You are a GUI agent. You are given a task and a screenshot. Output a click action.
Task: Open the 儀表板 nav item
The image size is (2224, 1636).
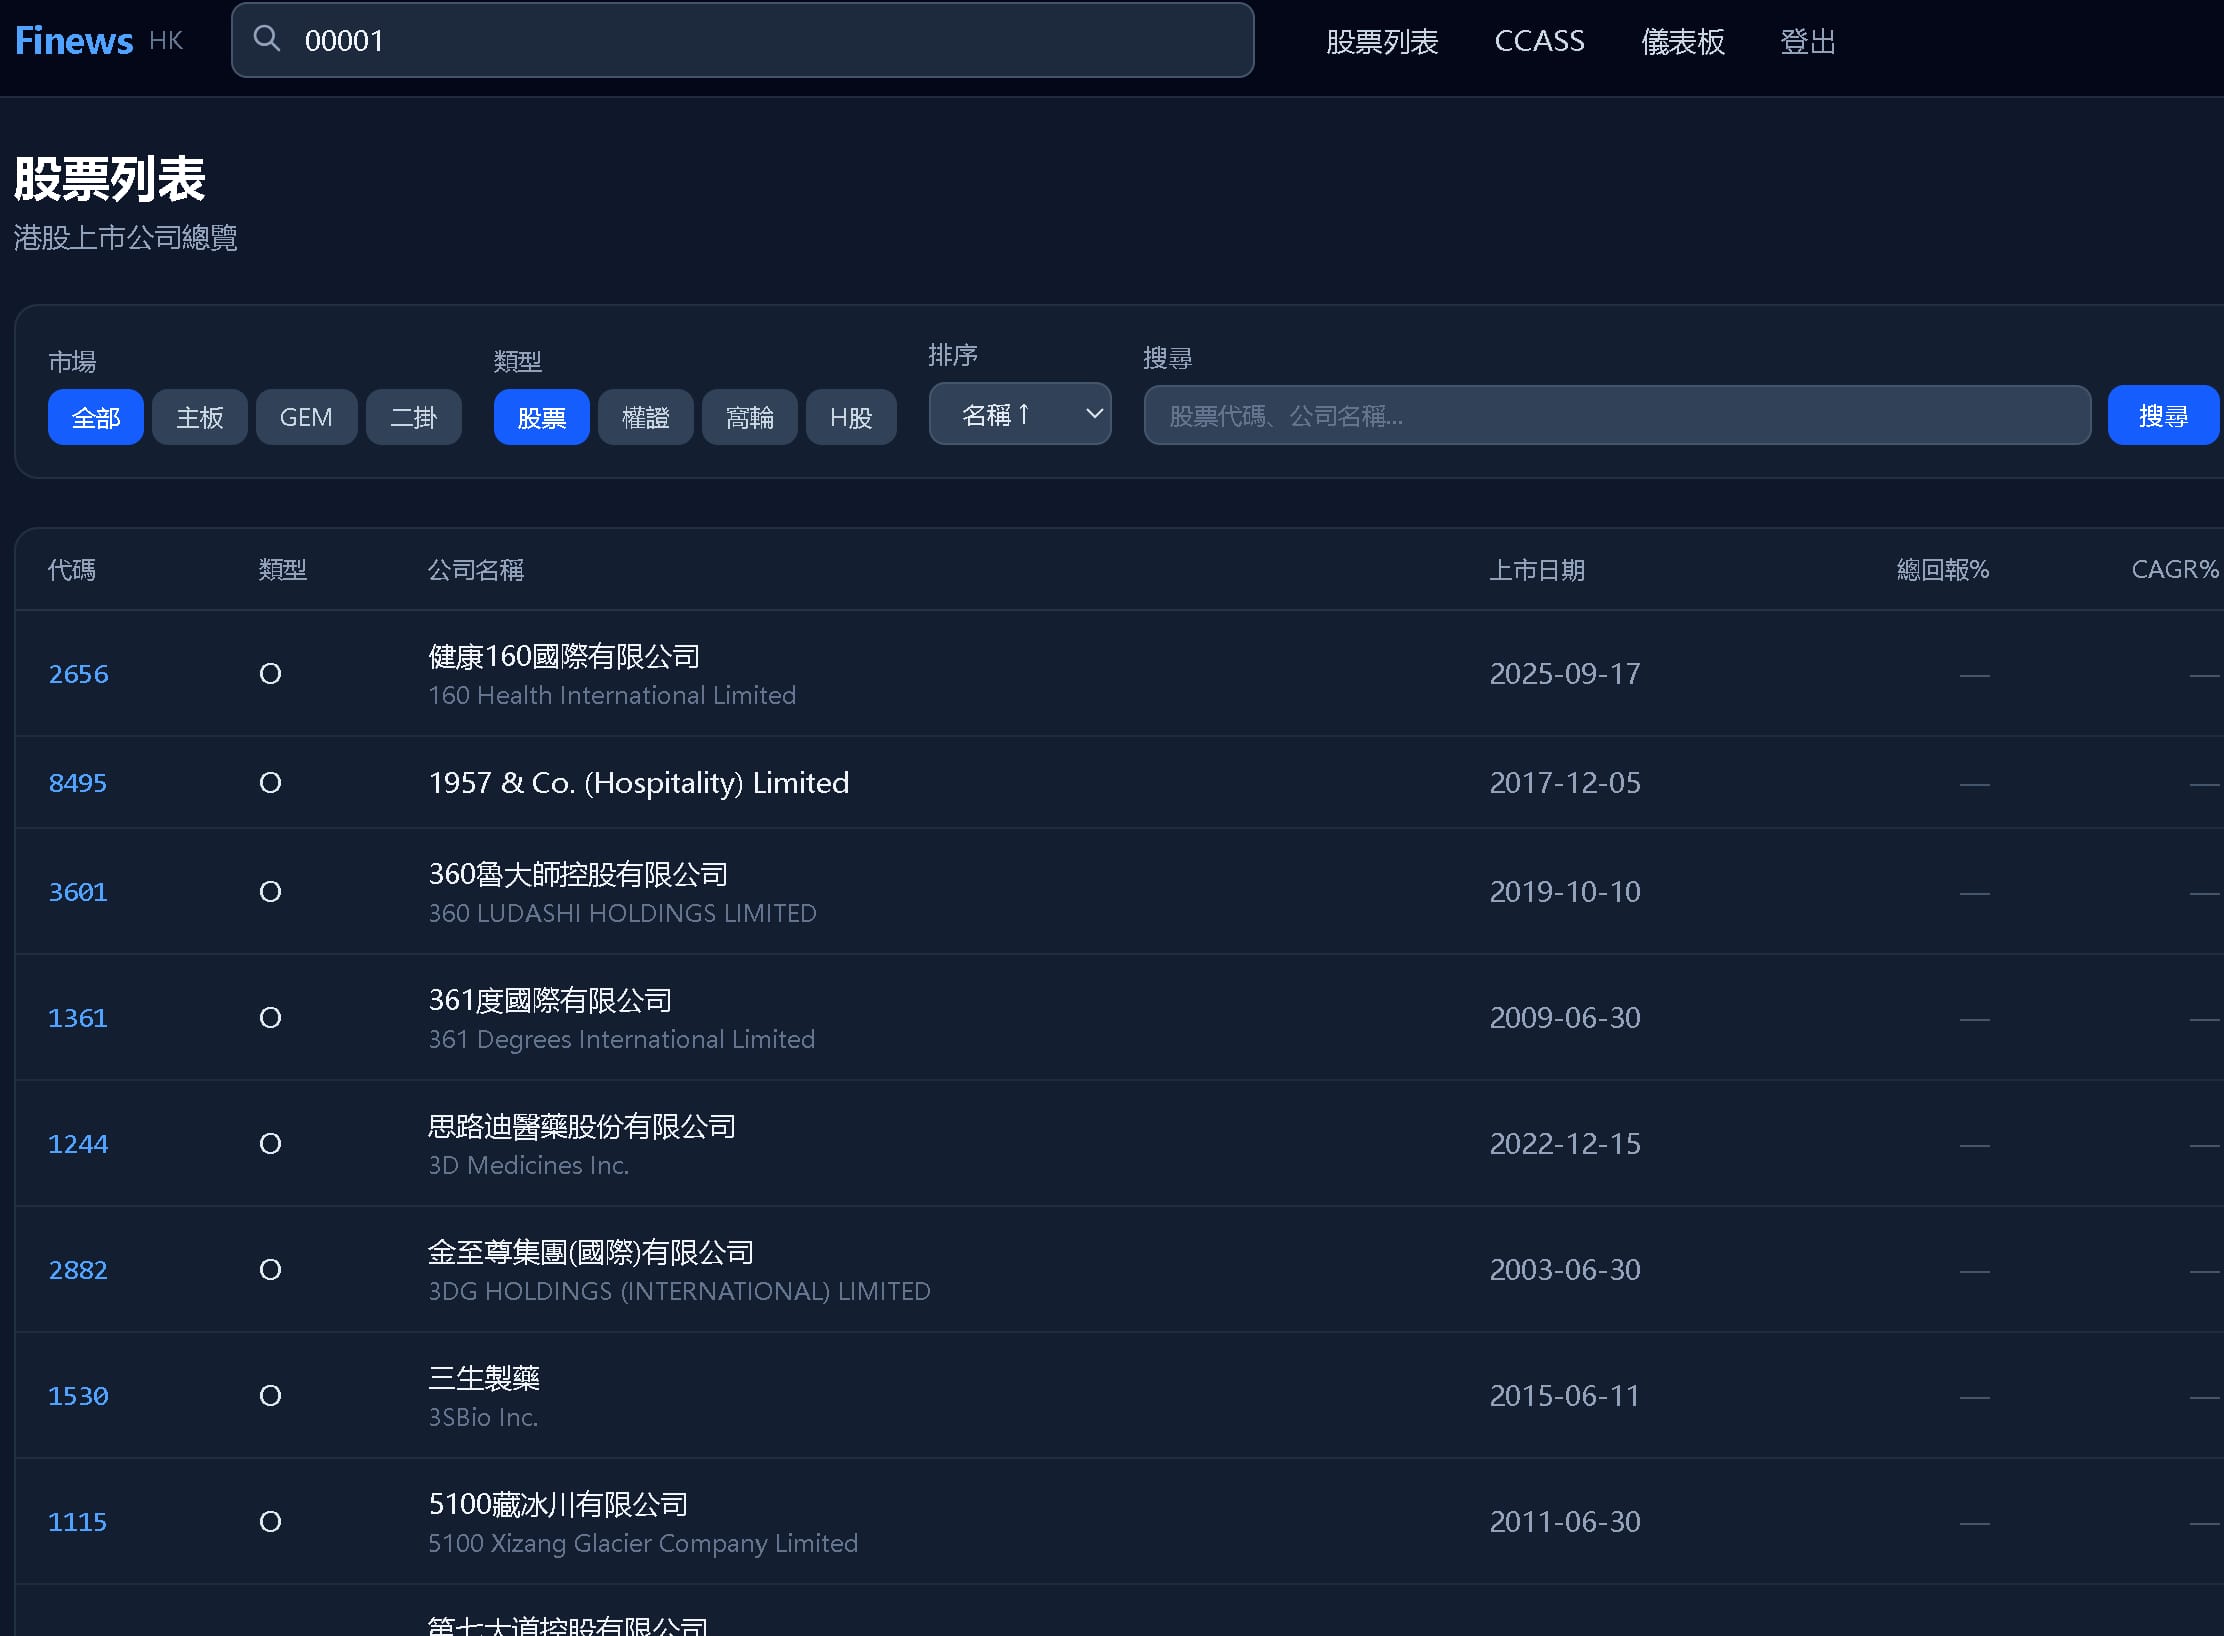pos(1683,41)
